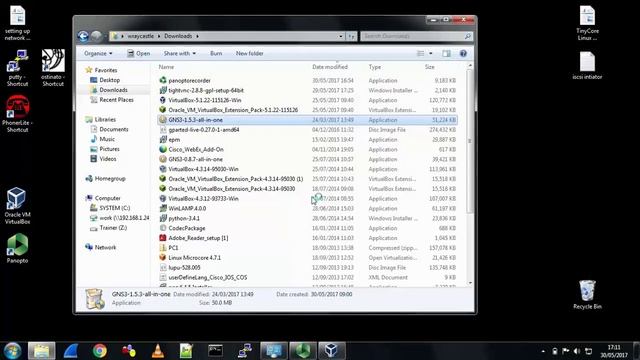Open the change view dropdown arrow
The height and width of the screenshot is (360, 640).
pos(431,53)
